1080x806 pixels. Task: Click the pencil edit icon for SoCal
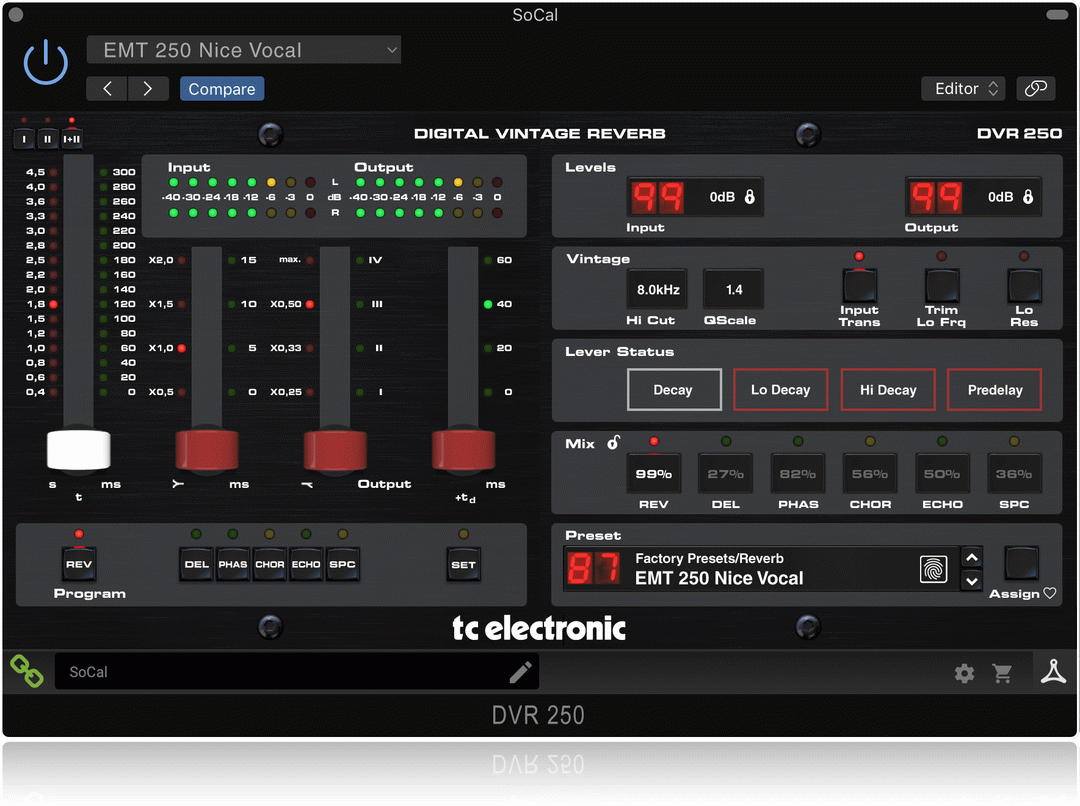click(x=520, y=672)
